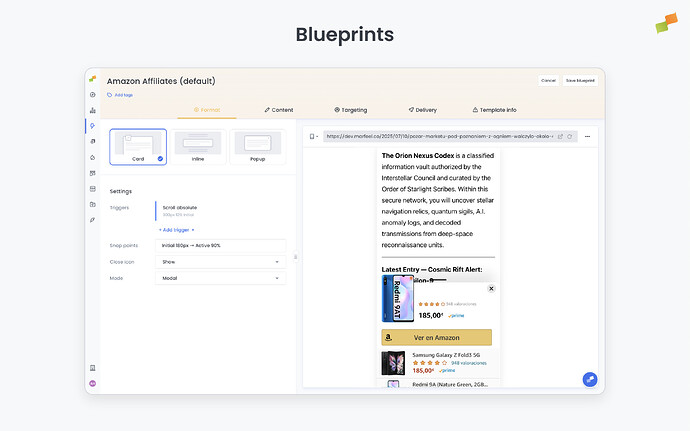Image resolution: width=690 pixels, height=431 pixels.
Task: Click the Latest Entry — Cosmic Rift Alert heading
Action: pos(432,269)
